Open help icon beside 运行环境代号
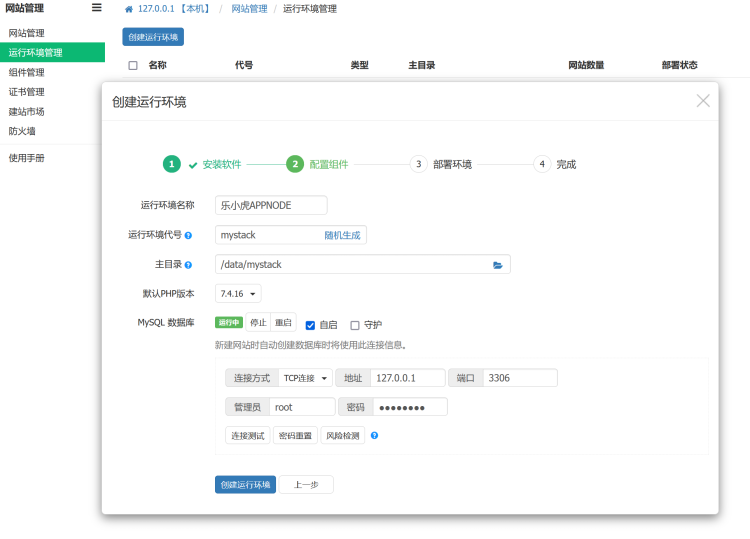Viewport: 750px width, 539px height. click(x=188, y=235)
